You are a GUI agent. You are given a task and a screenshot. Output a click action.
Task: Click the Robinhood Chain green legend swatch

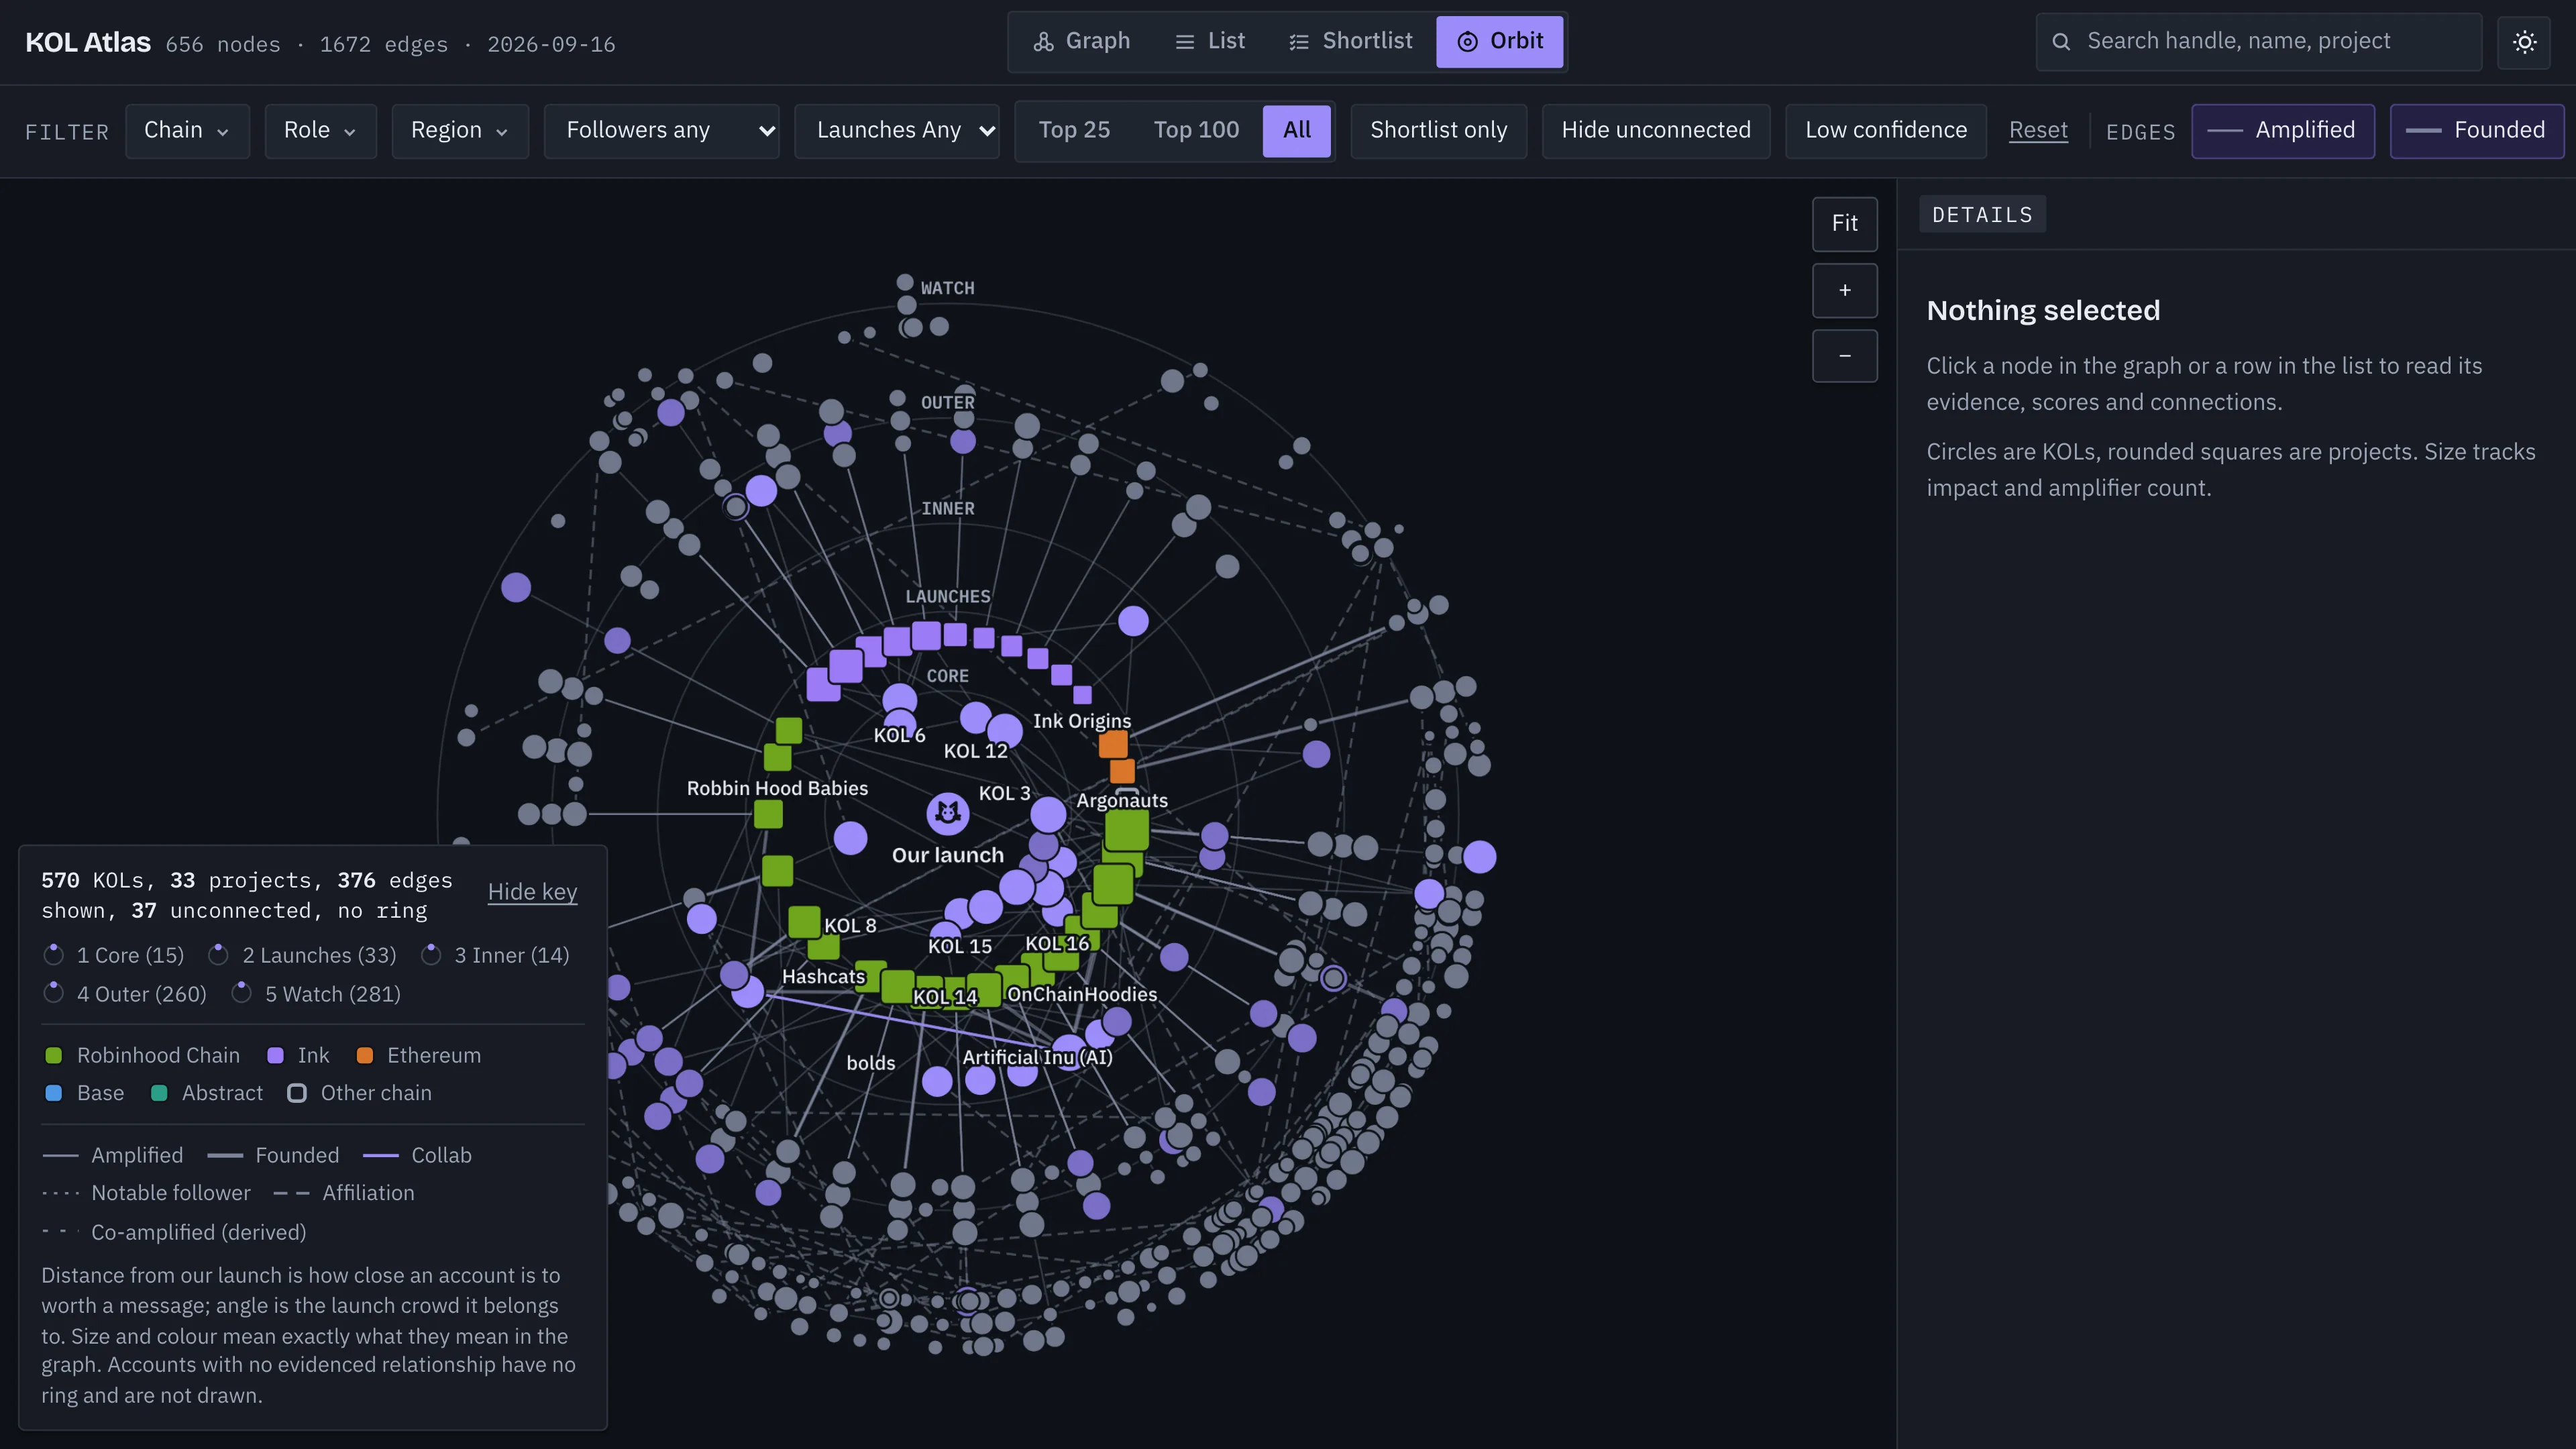coord(54,1056)
